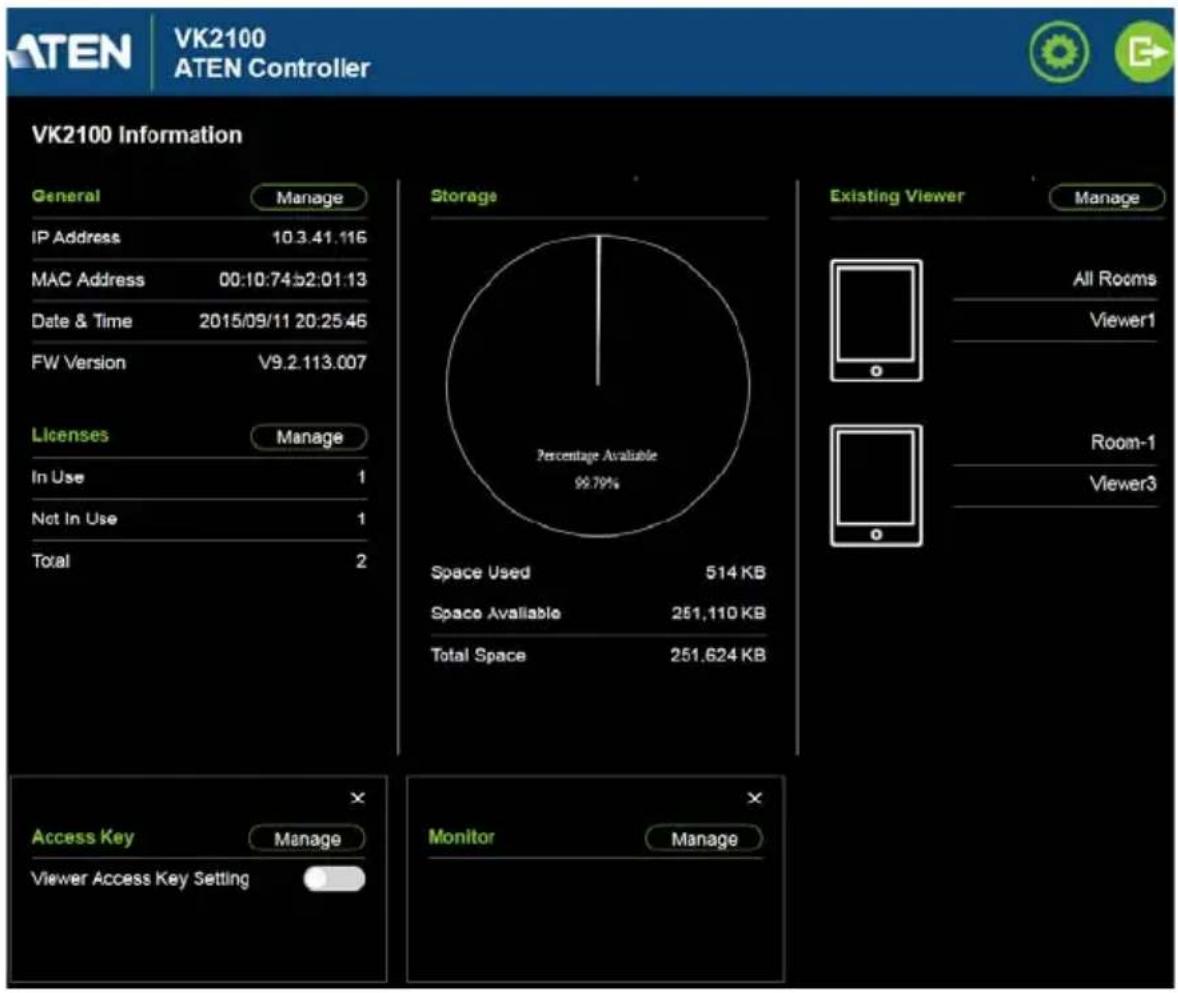Click the Licenses section heading
1178x993 pixels.
[70, 436]
